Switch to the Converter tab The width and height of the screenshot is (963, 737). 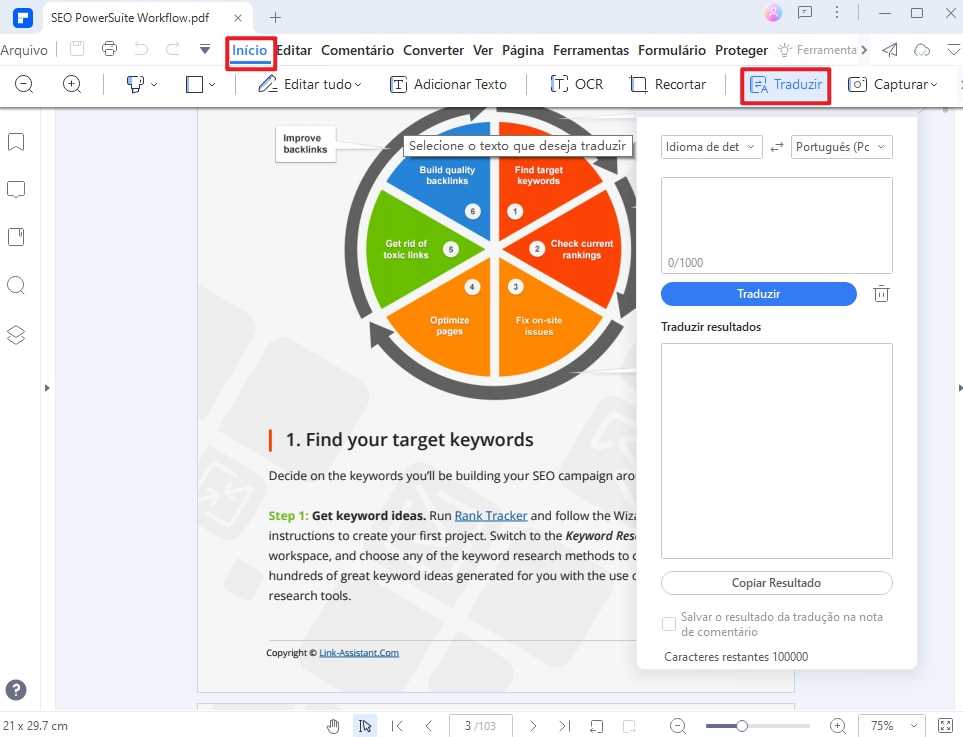point(433,50)
